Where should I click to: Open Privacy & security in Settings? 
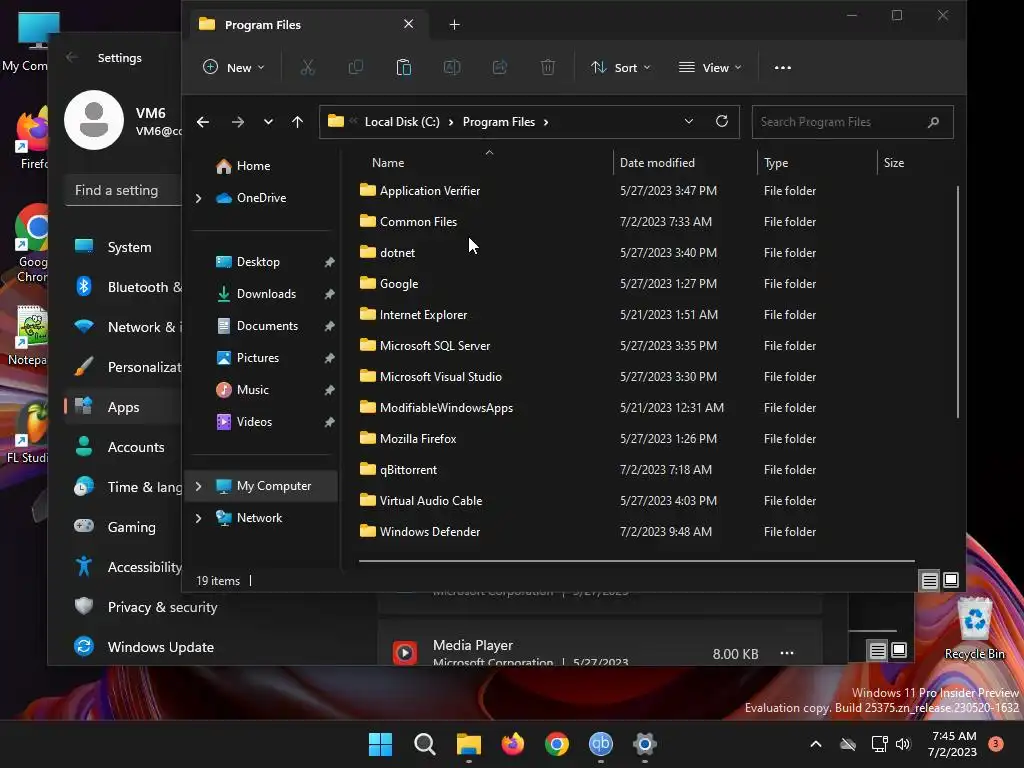click(x=162, y=607)
